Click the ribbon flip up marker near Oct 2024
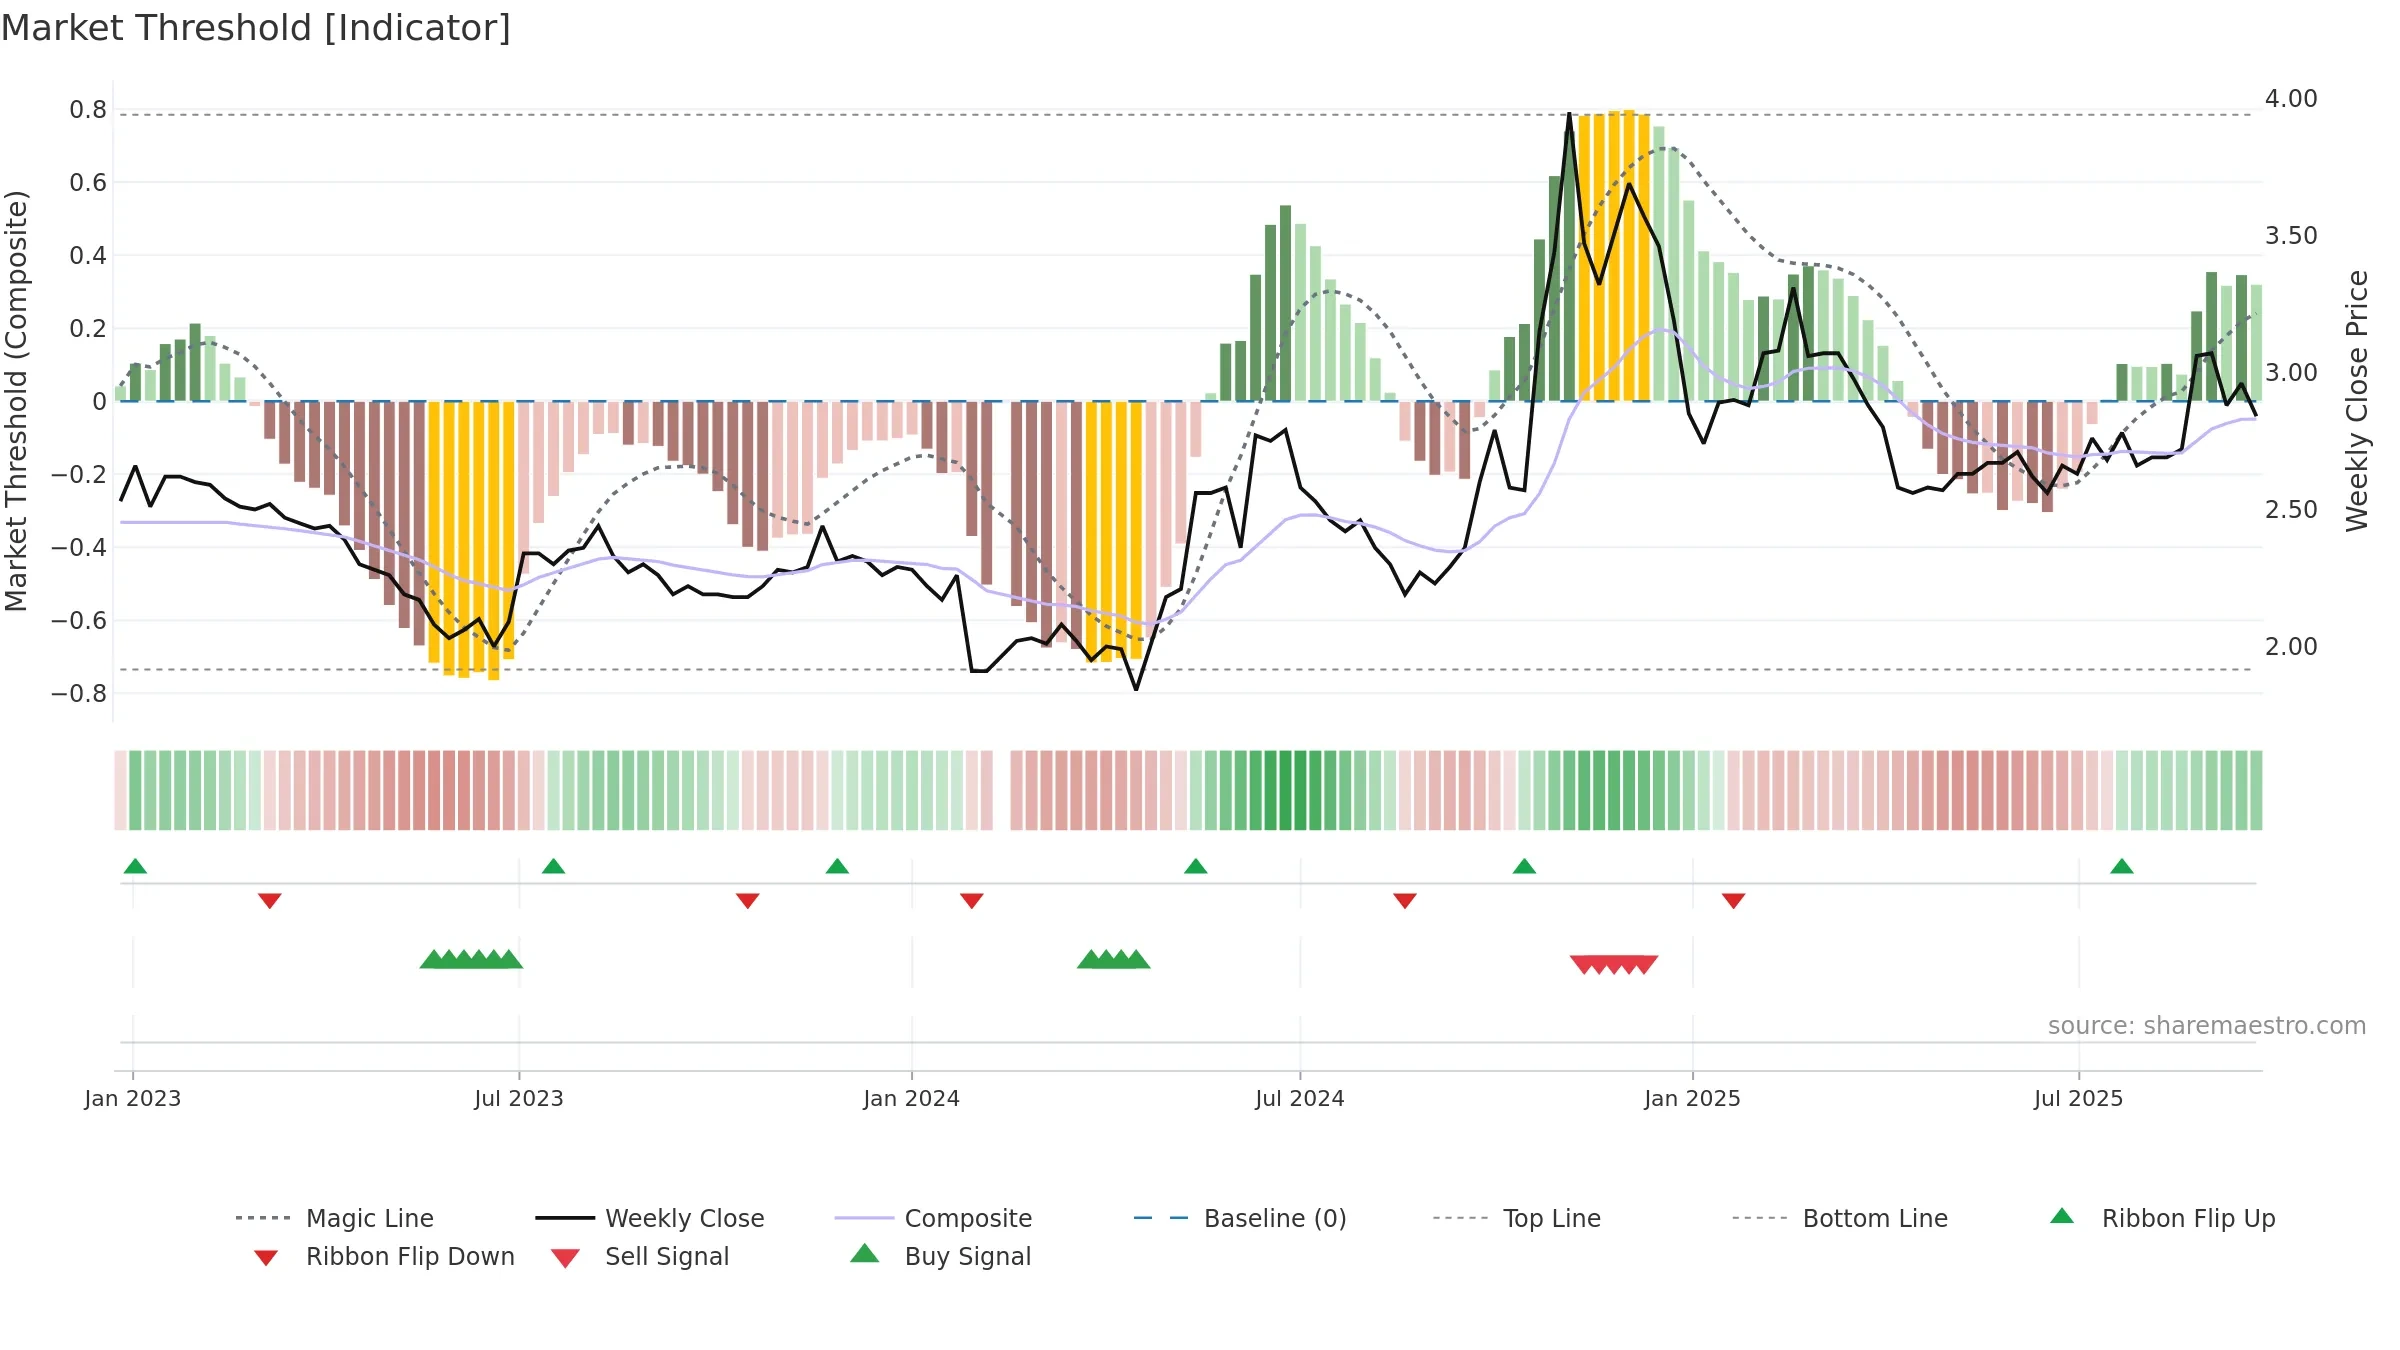The height and width of the screenshot is (1350, 2400). [x=1524, y=866]
